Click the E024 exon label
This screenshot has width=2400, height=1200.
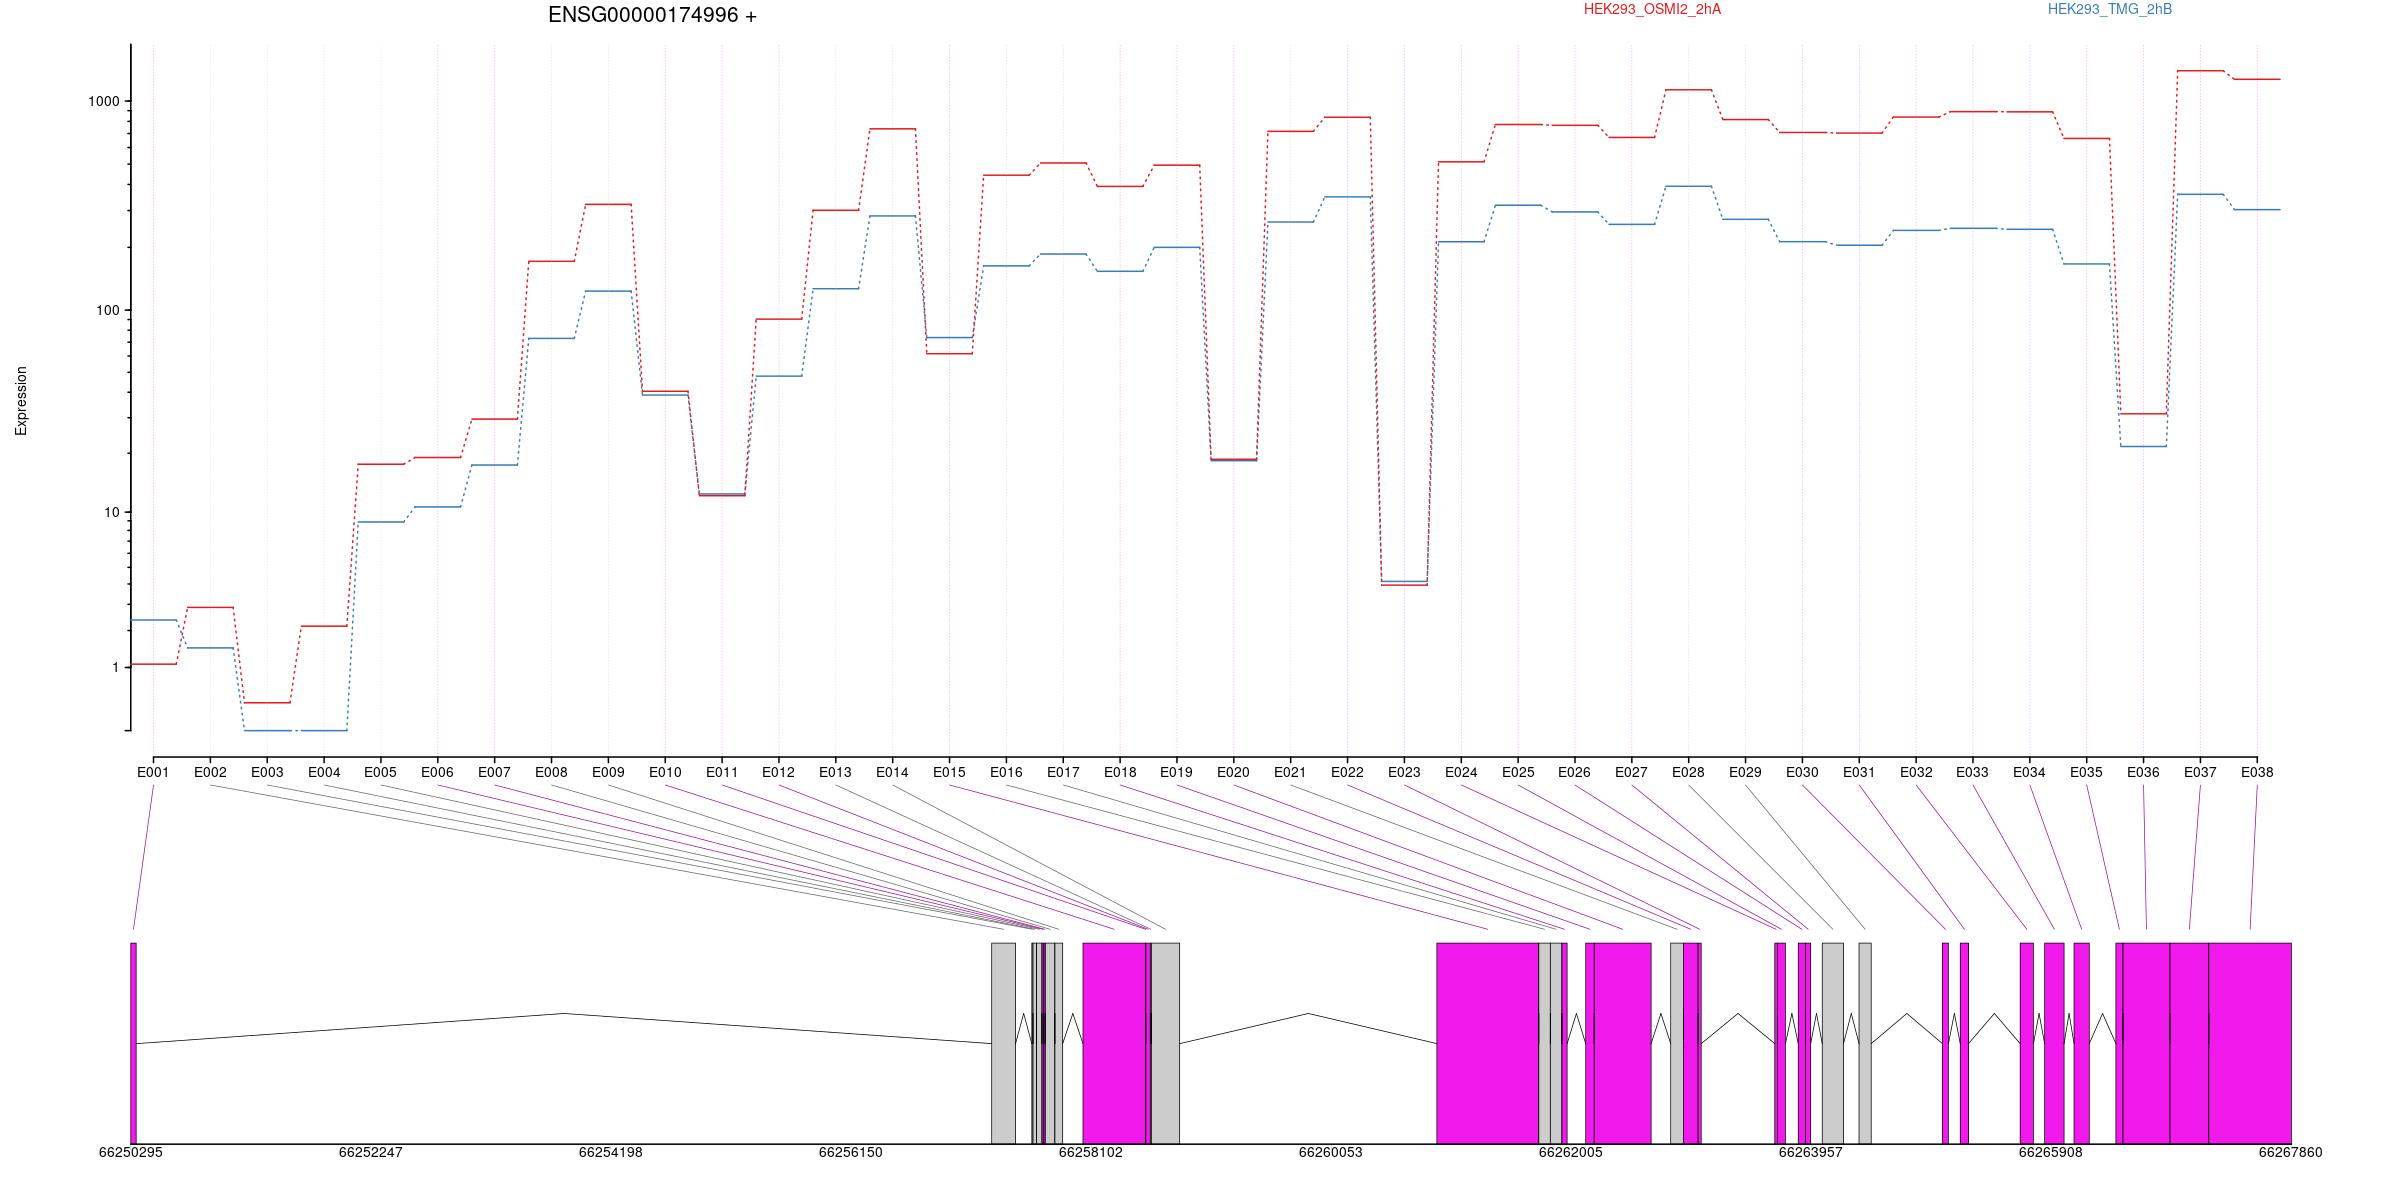[x=1461, y=772]
